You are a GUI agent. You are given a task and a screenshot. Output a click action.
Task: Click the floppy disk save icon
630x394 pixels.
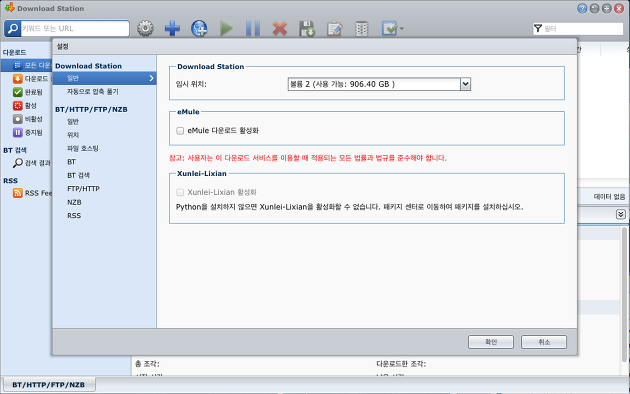(307, 29)
